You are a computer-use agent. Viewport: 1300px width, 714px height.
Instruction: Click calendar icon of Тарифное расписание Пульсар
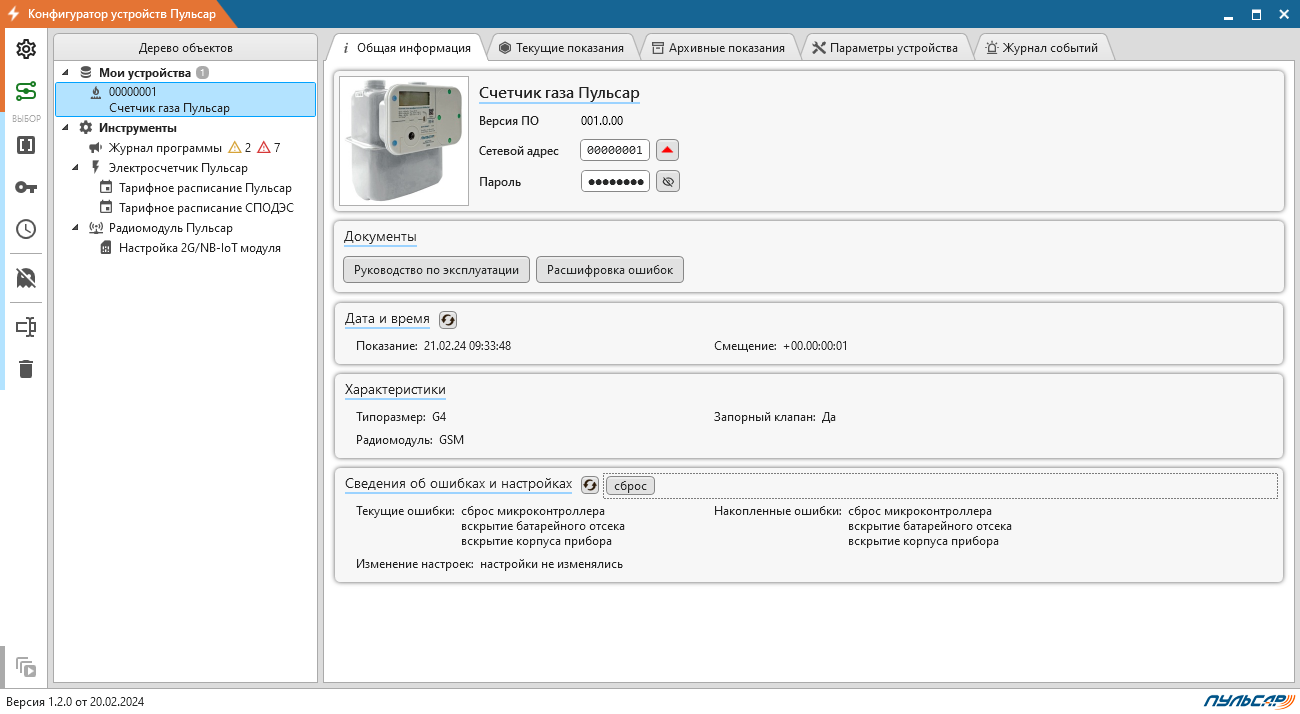[106, 188]
